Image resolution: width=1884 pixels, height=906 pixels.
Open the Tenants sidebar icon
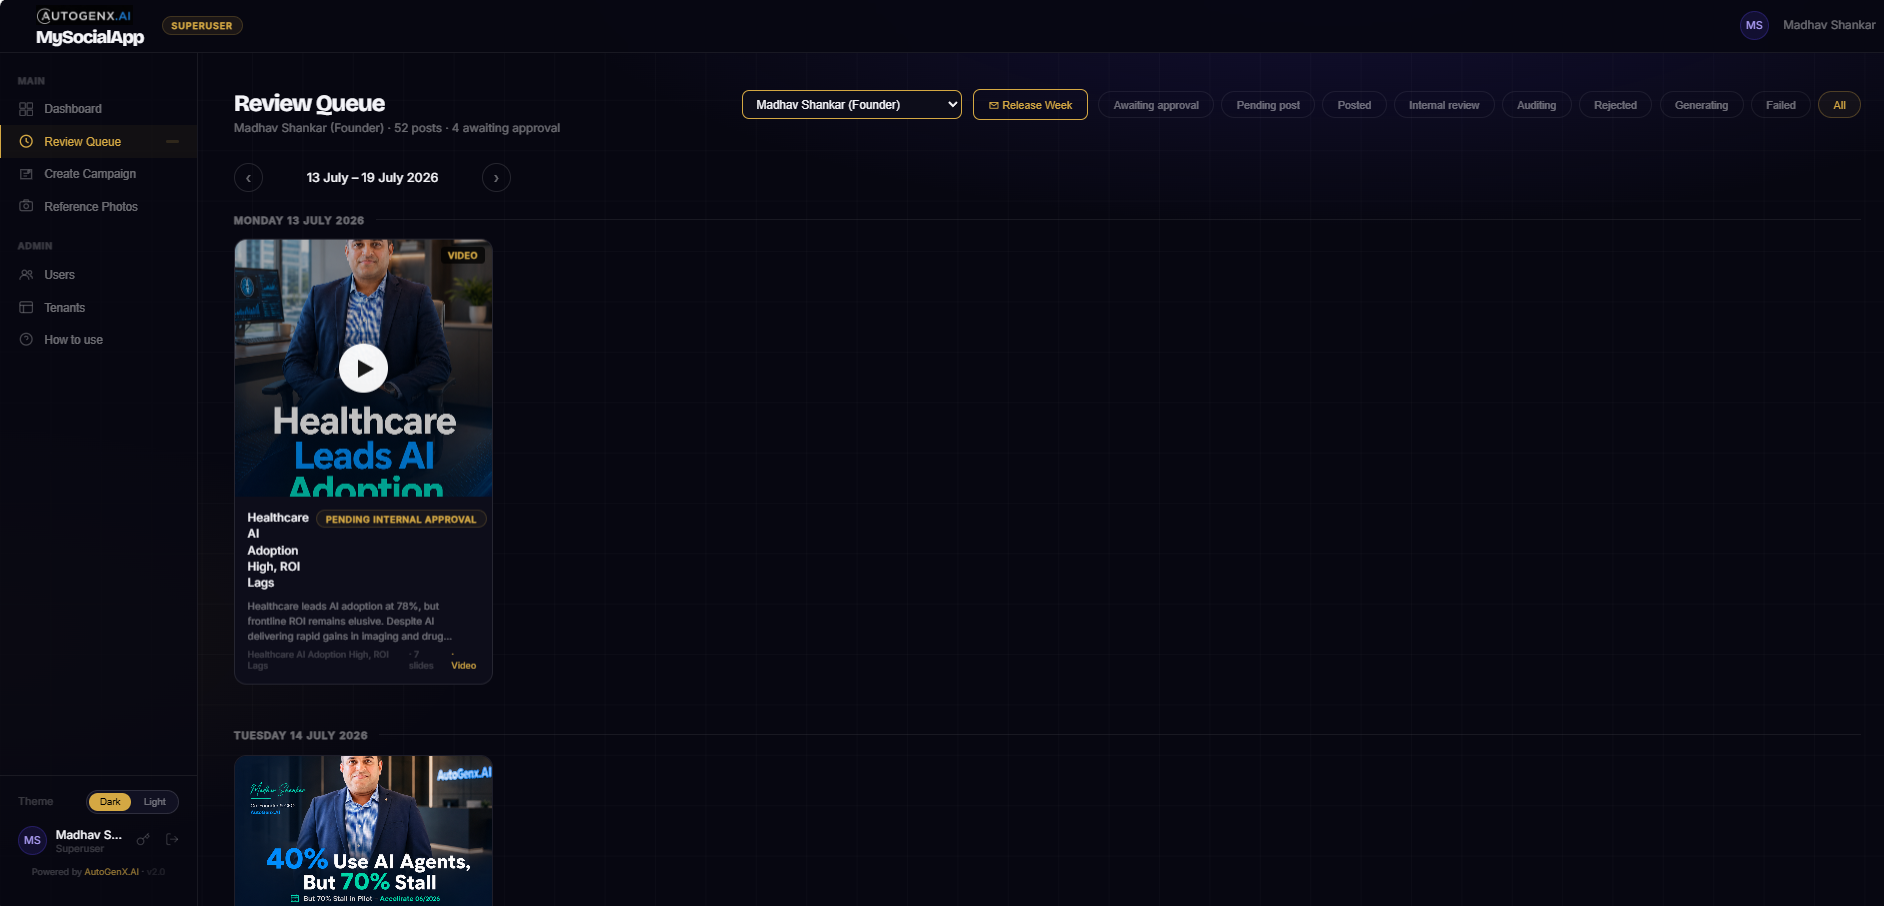tap(26, 308)
